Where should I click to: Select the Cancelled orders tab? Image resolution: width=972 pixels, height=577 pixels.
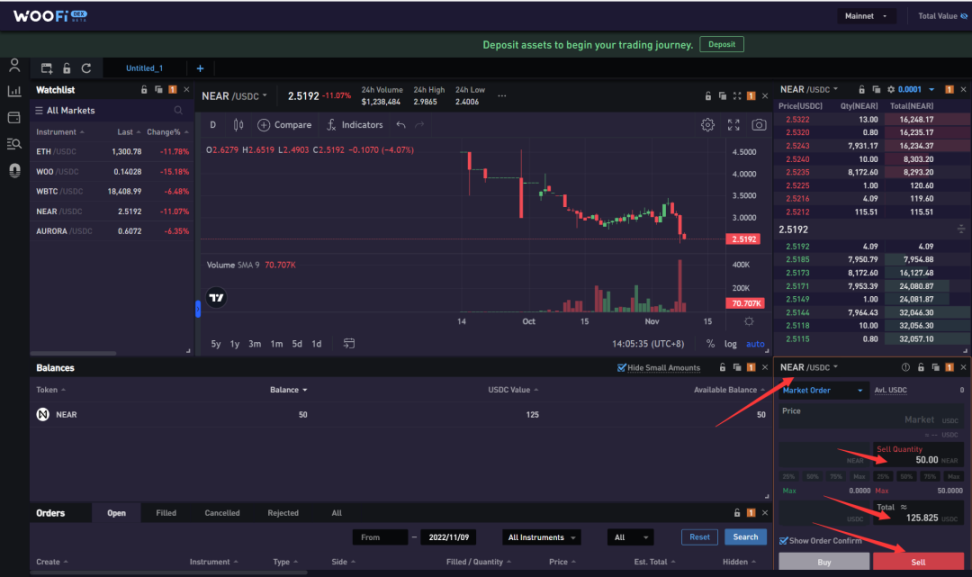[x=222, y=513]
